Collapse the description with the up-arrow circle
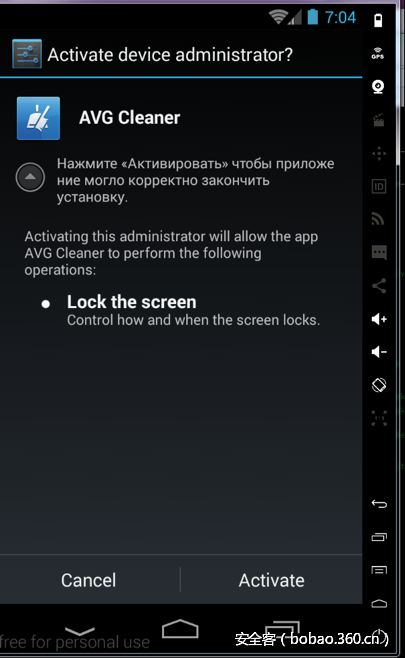 click(x=30, y=177)
